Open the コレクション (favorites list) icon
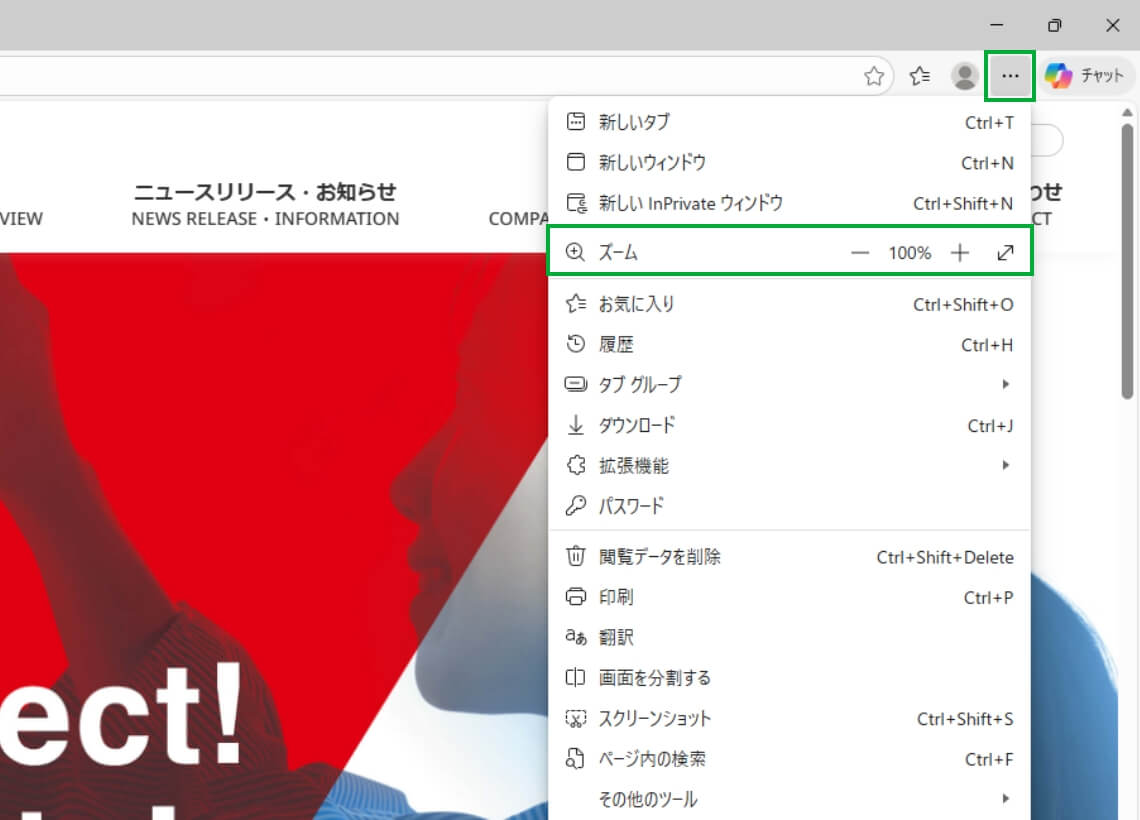Image resolution: width=1140 pixels, height=820 pixels. 919,75
